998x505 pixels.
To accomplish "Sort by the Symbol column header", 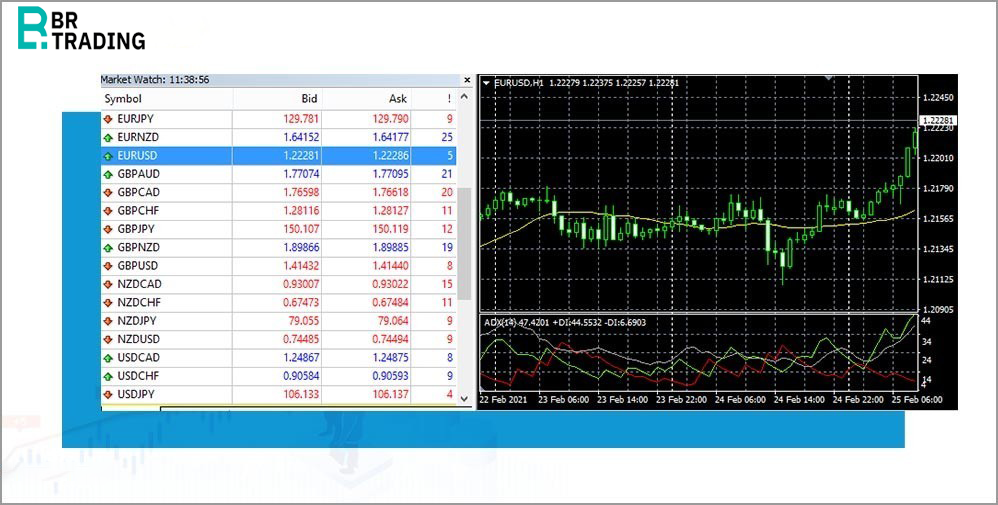I will 124,99.
